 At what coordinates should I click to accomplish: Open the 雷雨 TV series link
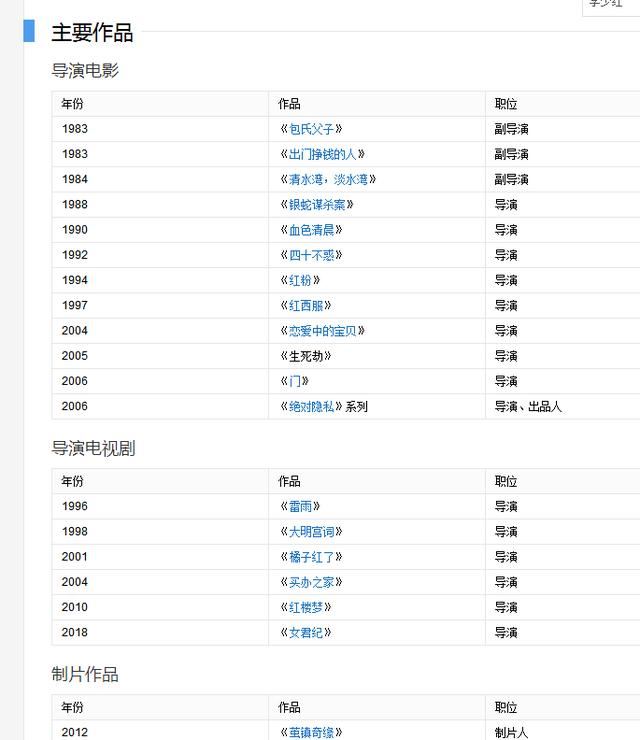click(x=300, y=506)
